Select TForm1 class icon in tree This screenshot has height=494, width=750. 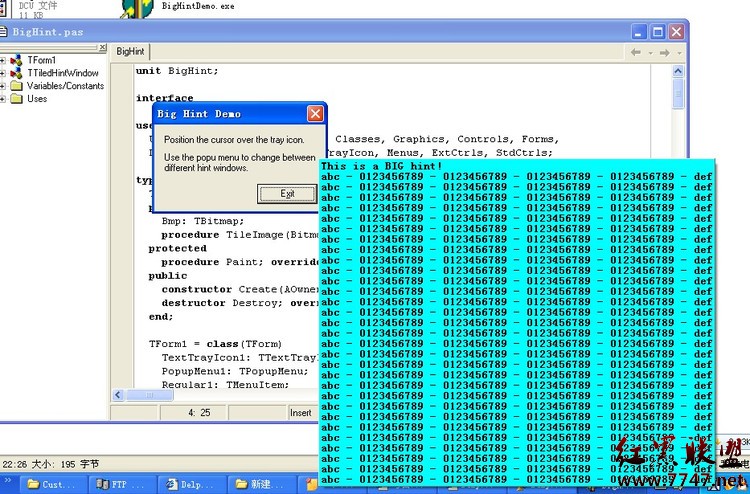16,60
